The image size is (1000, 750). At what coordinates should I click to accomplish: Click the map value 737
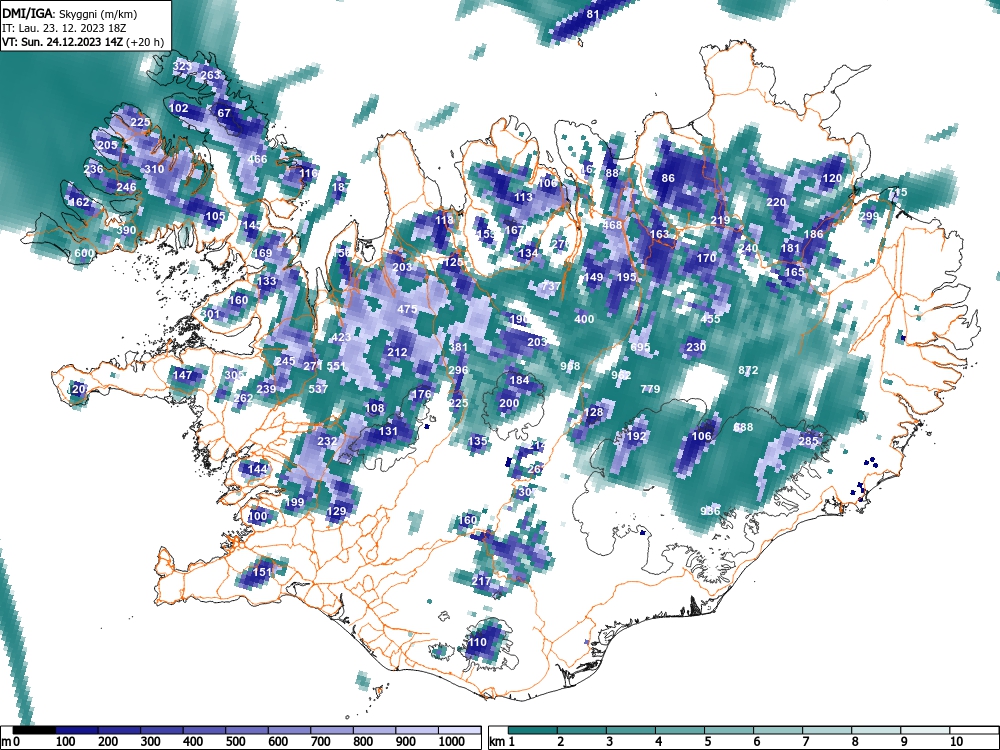click(x=550, y=287)
